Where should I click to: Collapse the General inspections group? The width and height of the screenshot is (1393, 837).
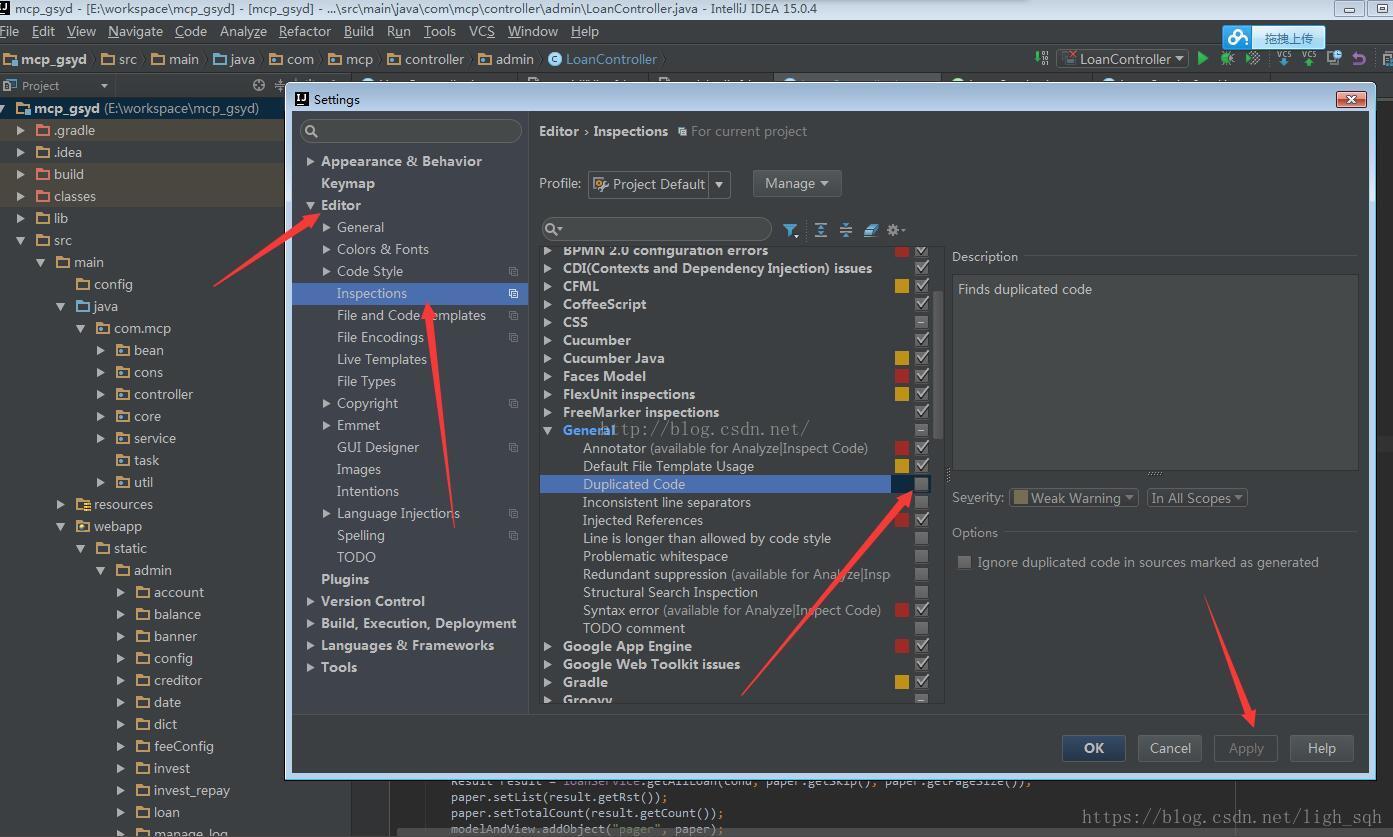click(548, 430)
